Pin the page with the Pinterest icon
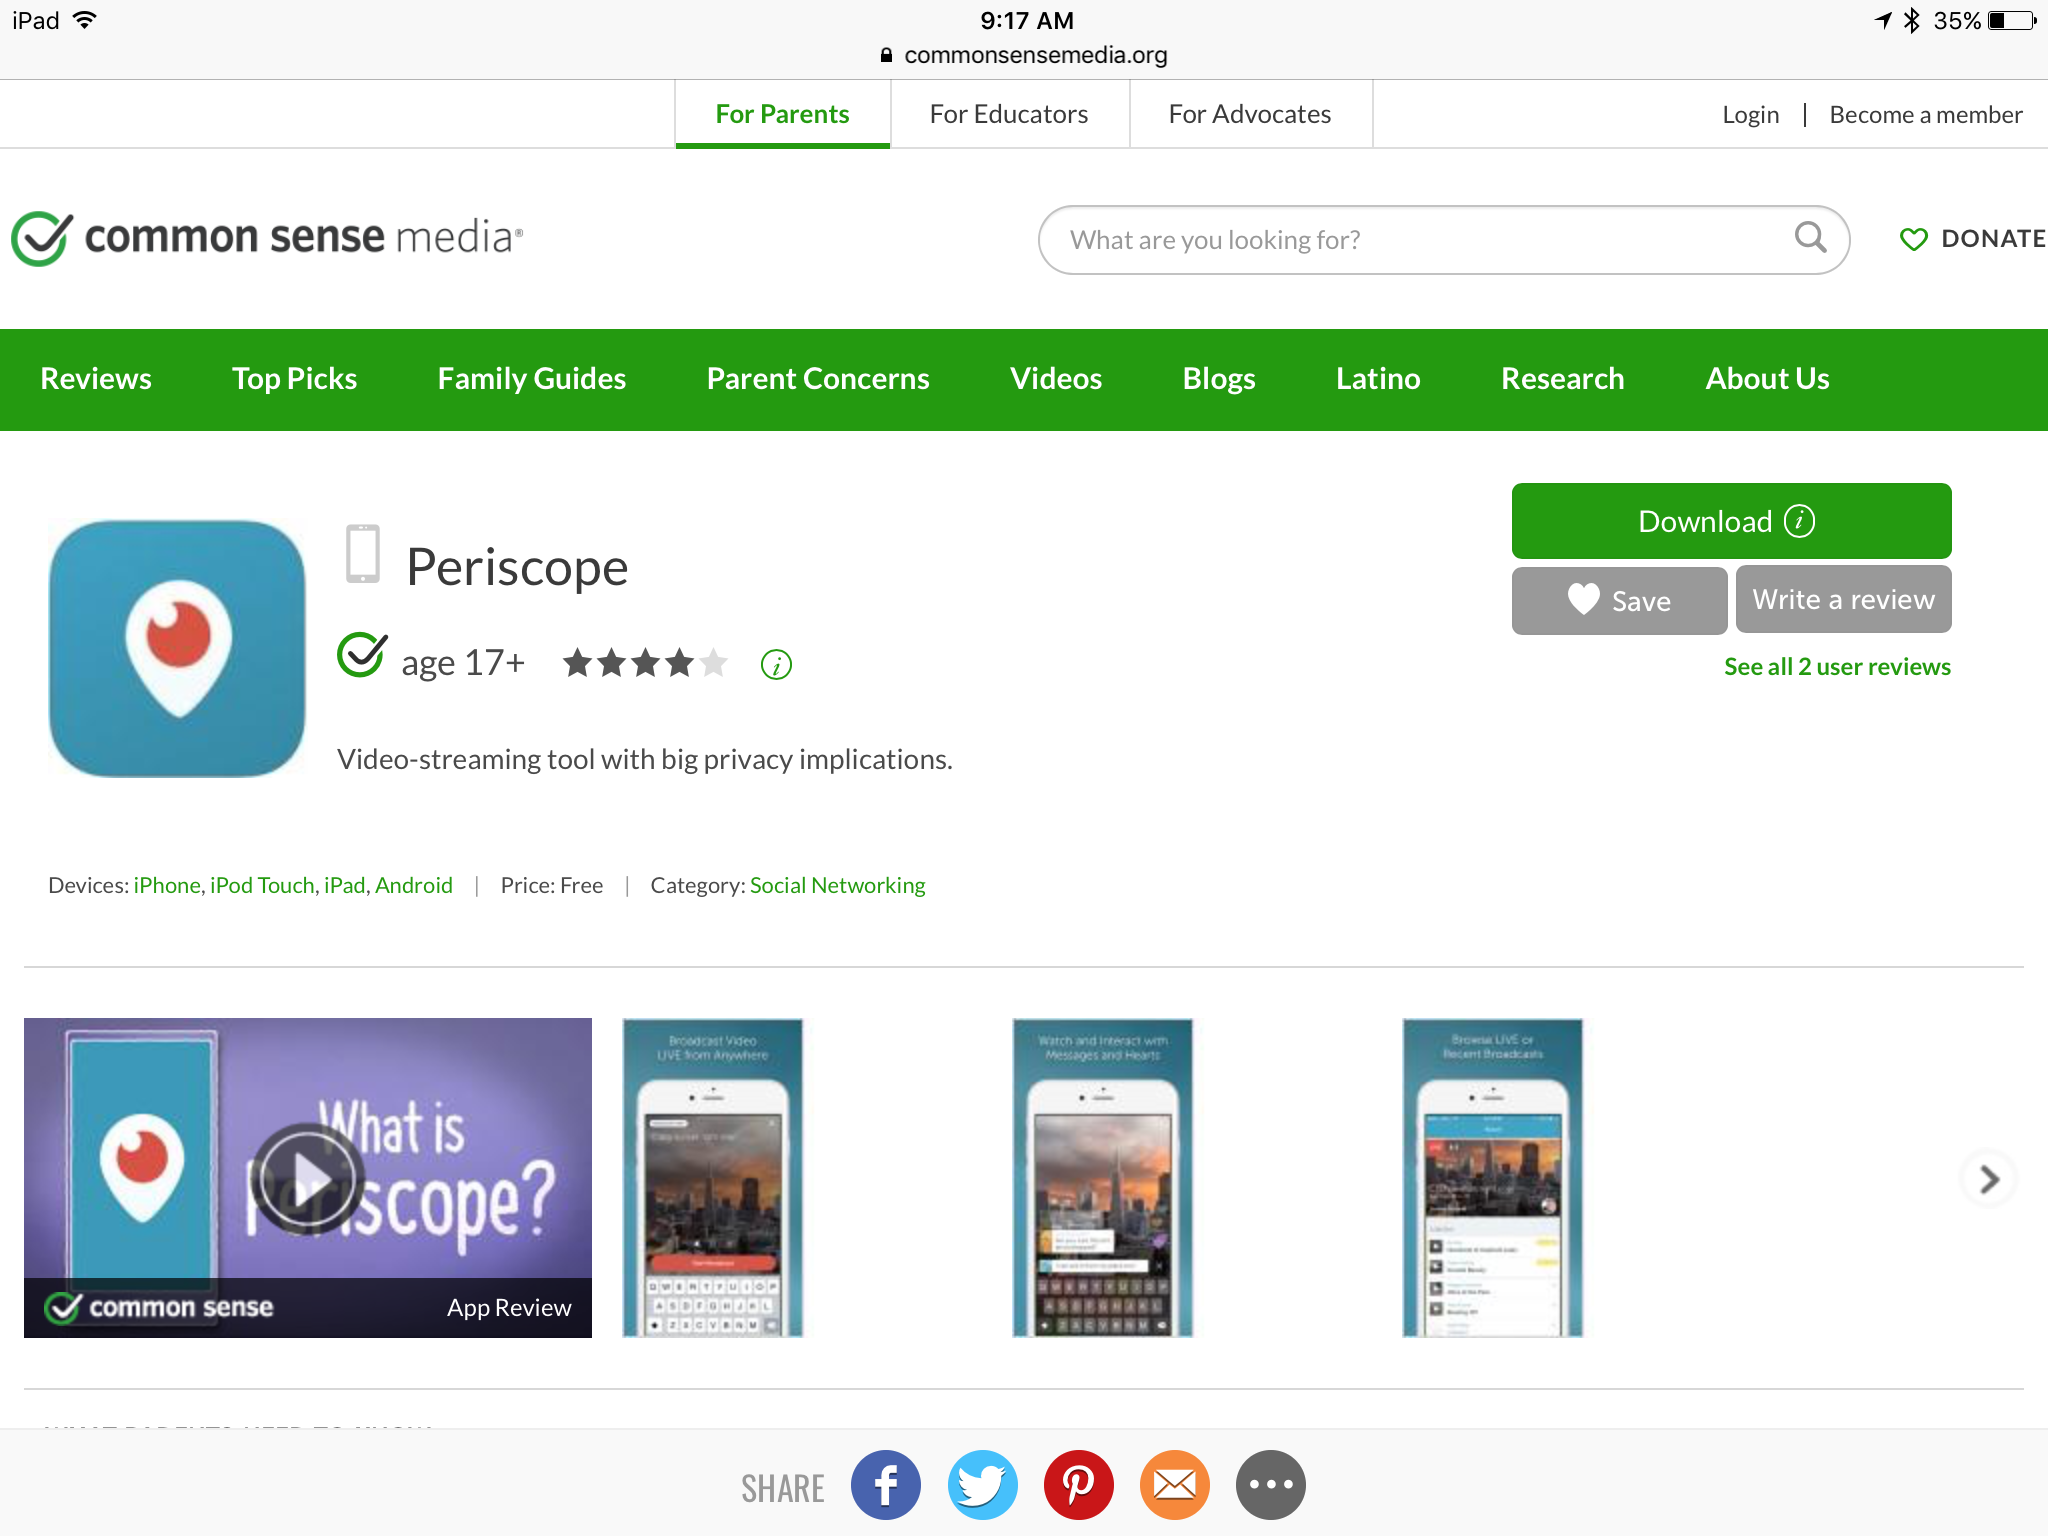 tap(1078, 1485)
